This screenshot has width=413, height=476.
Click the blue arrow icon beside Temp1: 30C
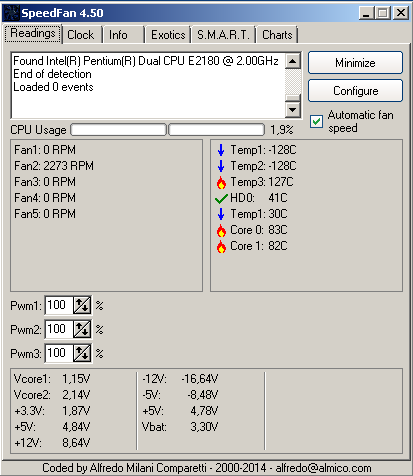[221, 214]
